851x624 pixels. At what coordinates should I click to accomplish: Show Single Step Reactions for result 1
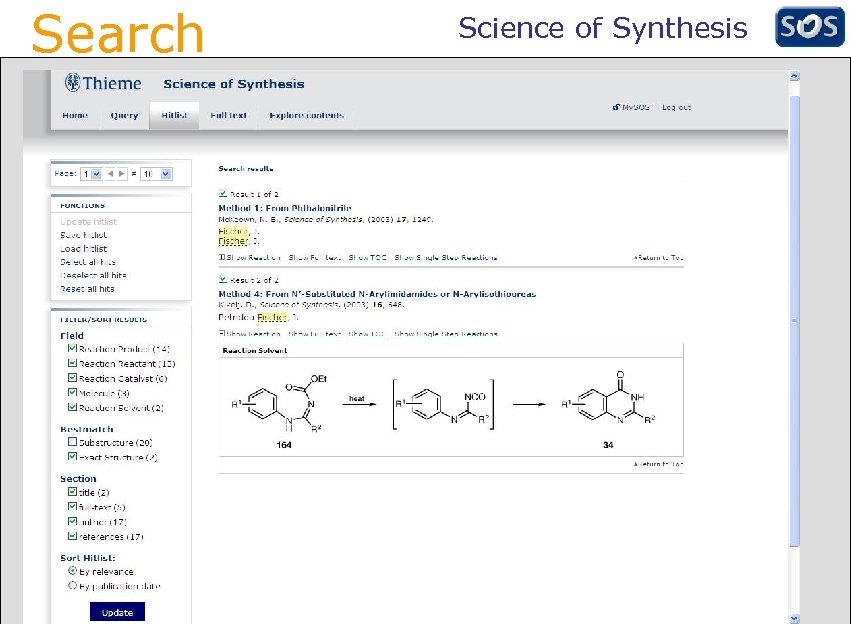(446, 257)
